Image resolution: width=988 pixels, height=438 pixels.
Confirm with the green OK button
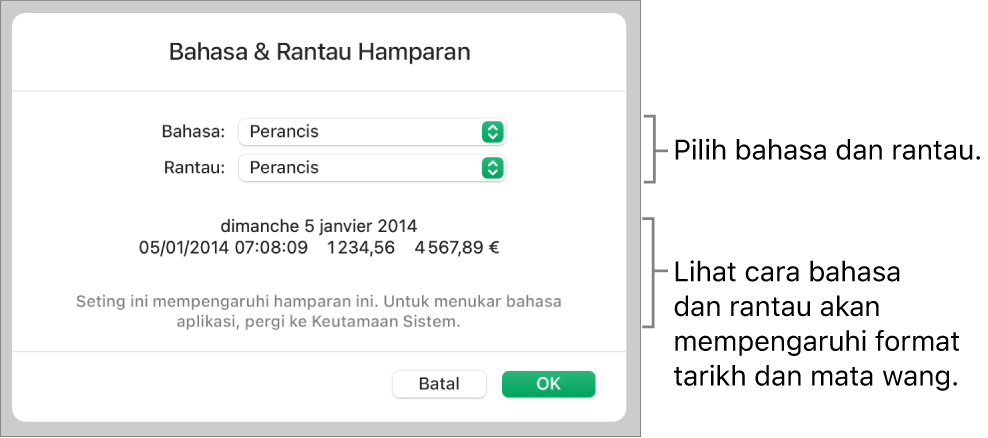(x=548, y=384)
